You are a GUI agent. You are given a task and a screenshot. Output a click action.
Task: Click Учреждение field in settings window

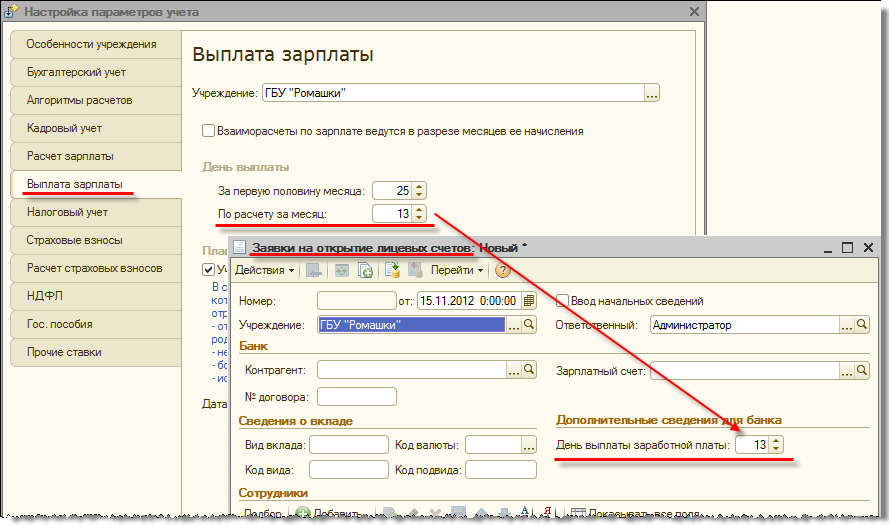[x=453, y=93]
